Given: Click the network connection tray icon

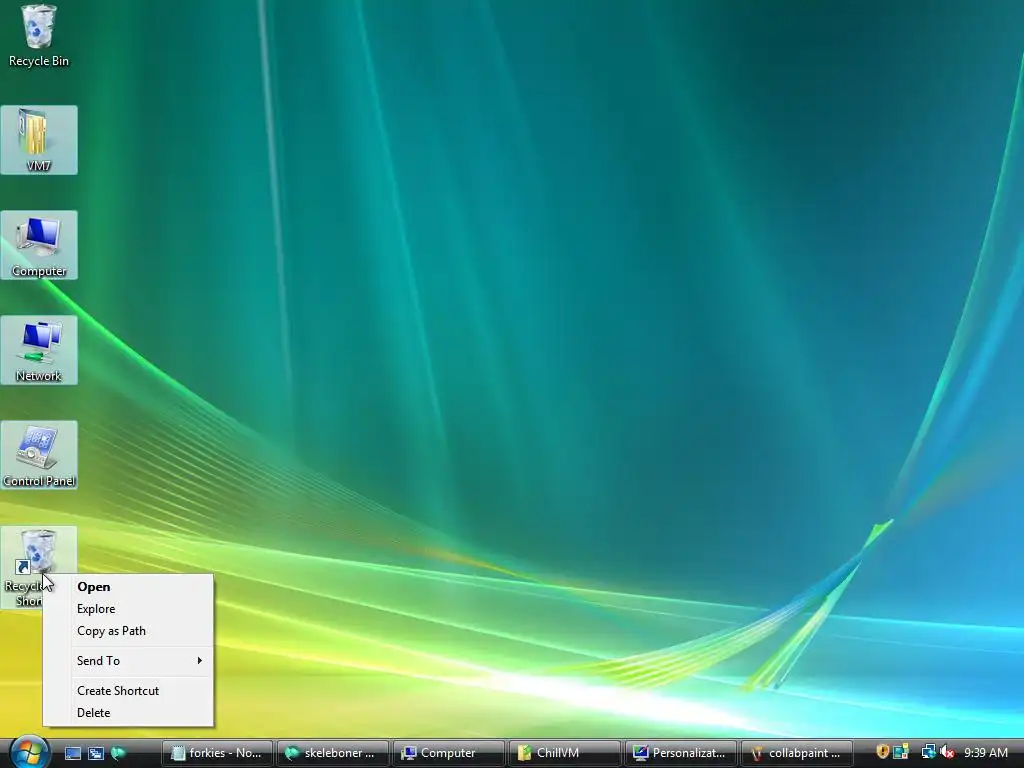Looking at the screenshot, I should pyautogui.click(x=928, y=752).
